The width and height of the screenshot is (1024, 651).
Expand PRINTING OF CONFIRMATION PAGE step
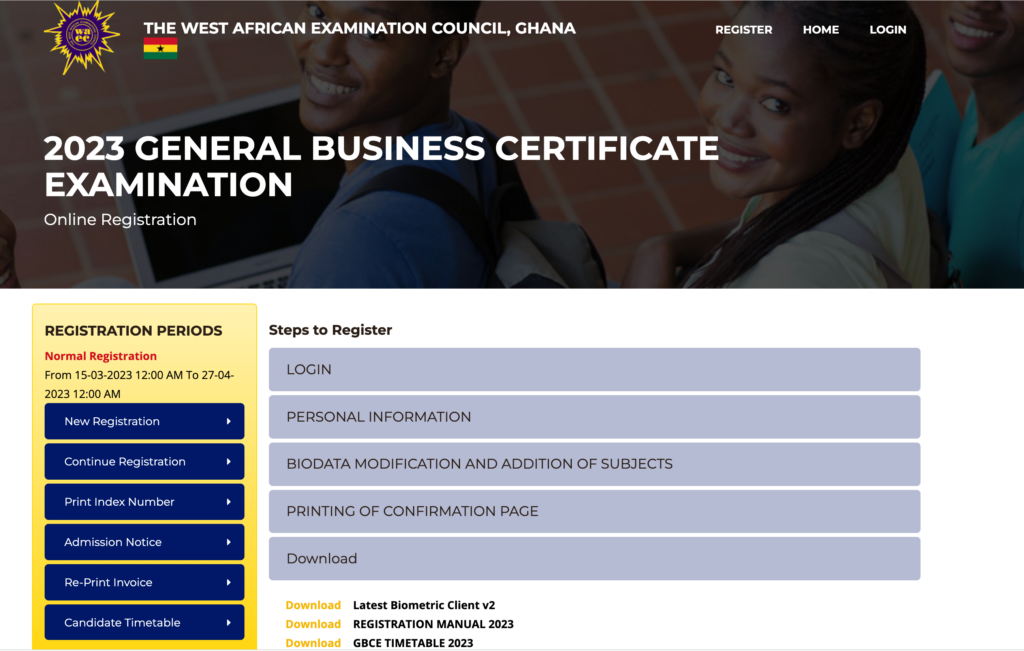pyautogui.click(x=594, y=511)
